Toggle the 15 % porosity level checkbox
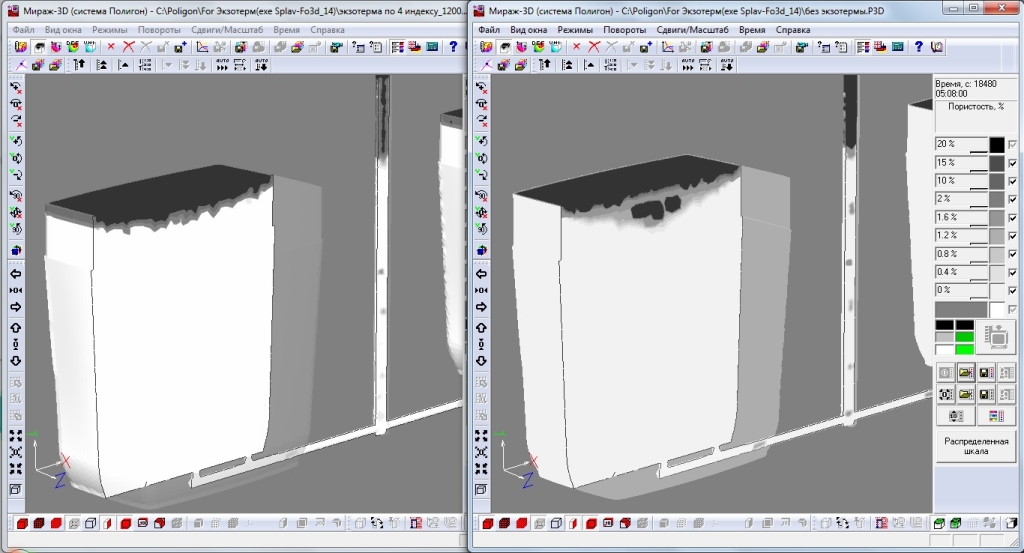 tap(1012, 163)
